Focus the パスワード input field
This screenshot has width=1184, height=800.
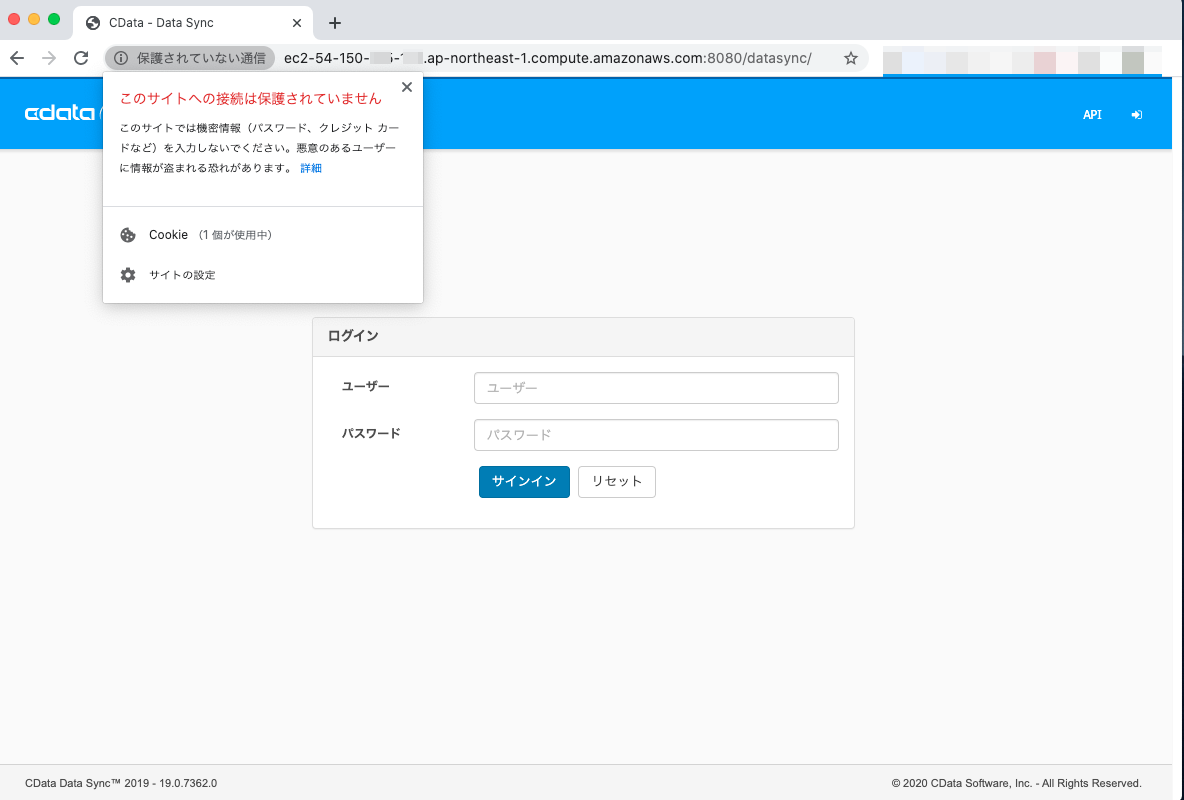coord(656,435)
